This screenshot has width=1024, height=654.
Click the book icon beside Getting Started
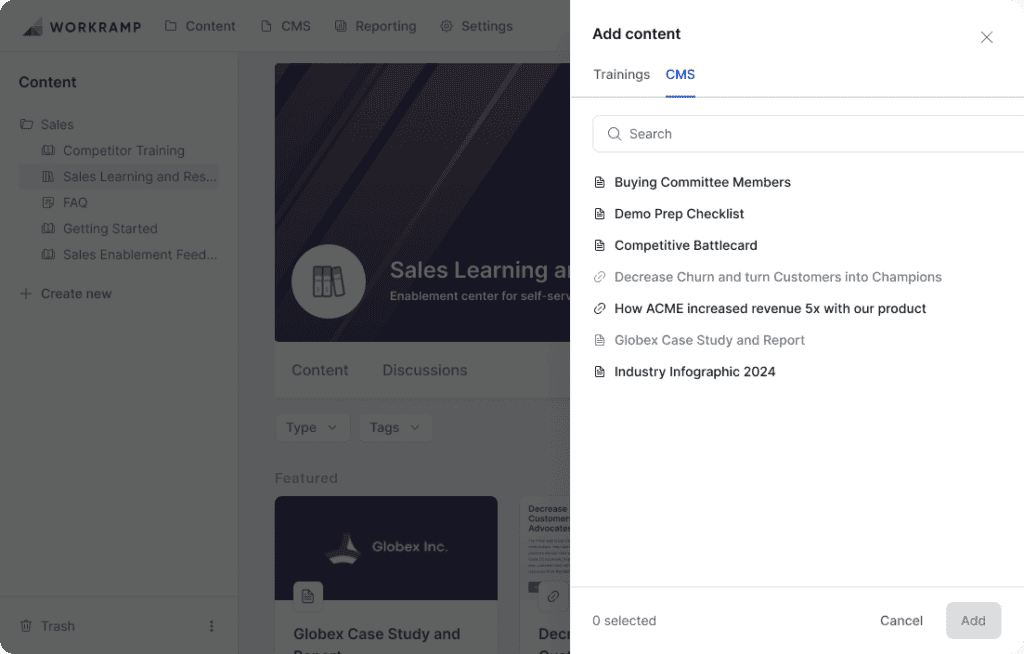point(48,229)
